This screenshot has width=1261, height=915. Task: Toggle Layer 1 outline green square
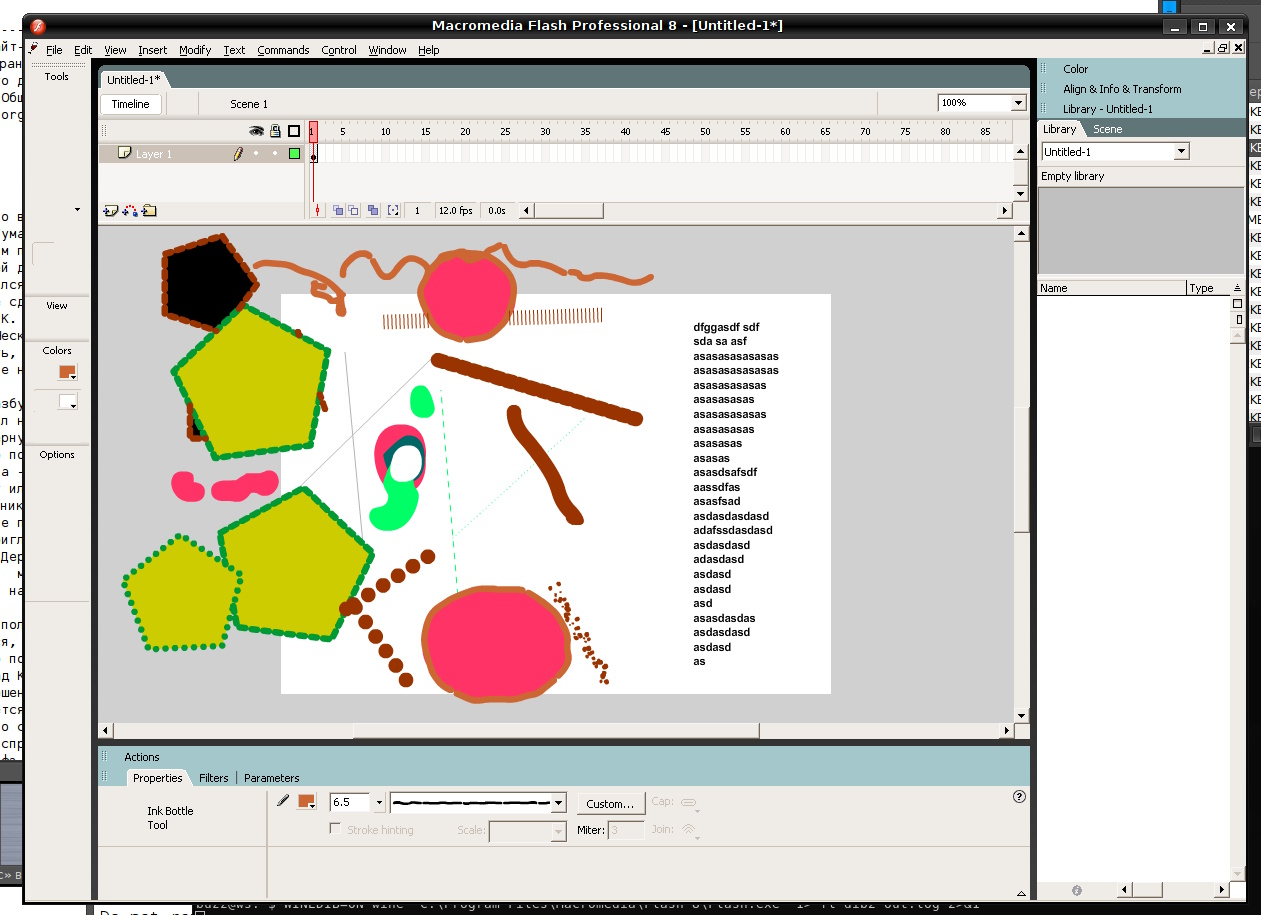294,154
